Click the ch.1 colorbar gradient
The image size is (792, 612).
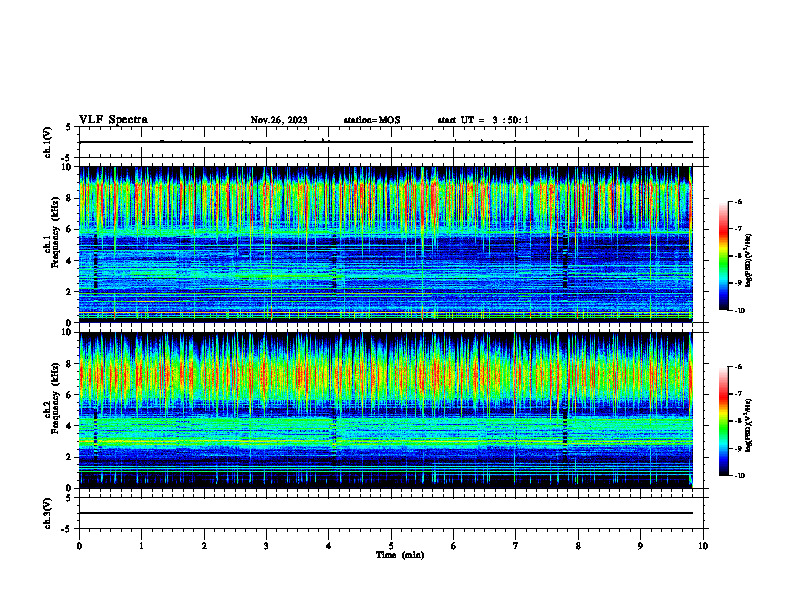[x=723, y=256]
